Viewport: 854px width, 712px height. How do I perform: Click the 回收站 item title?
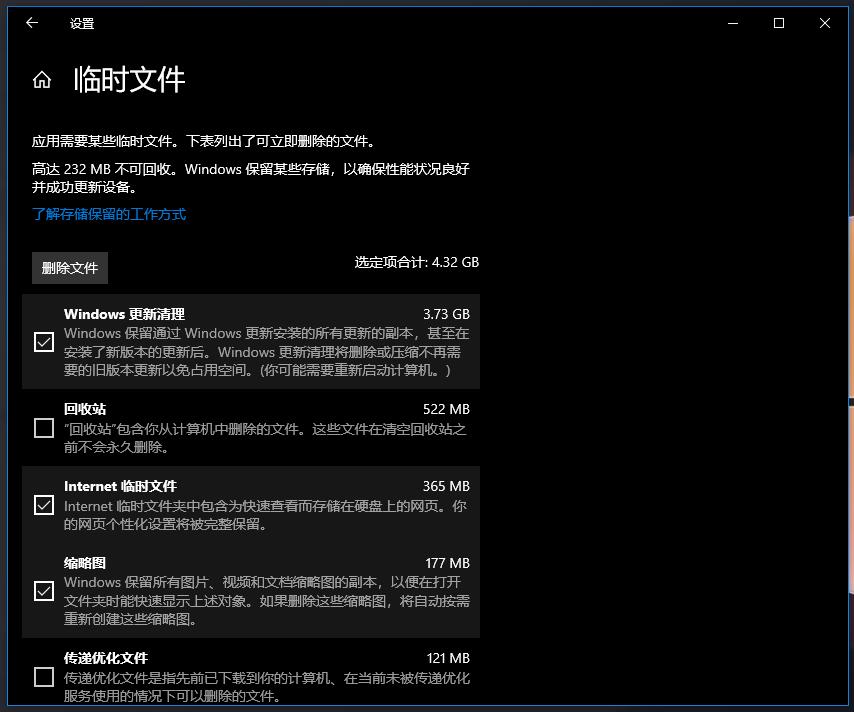(85, 409)
